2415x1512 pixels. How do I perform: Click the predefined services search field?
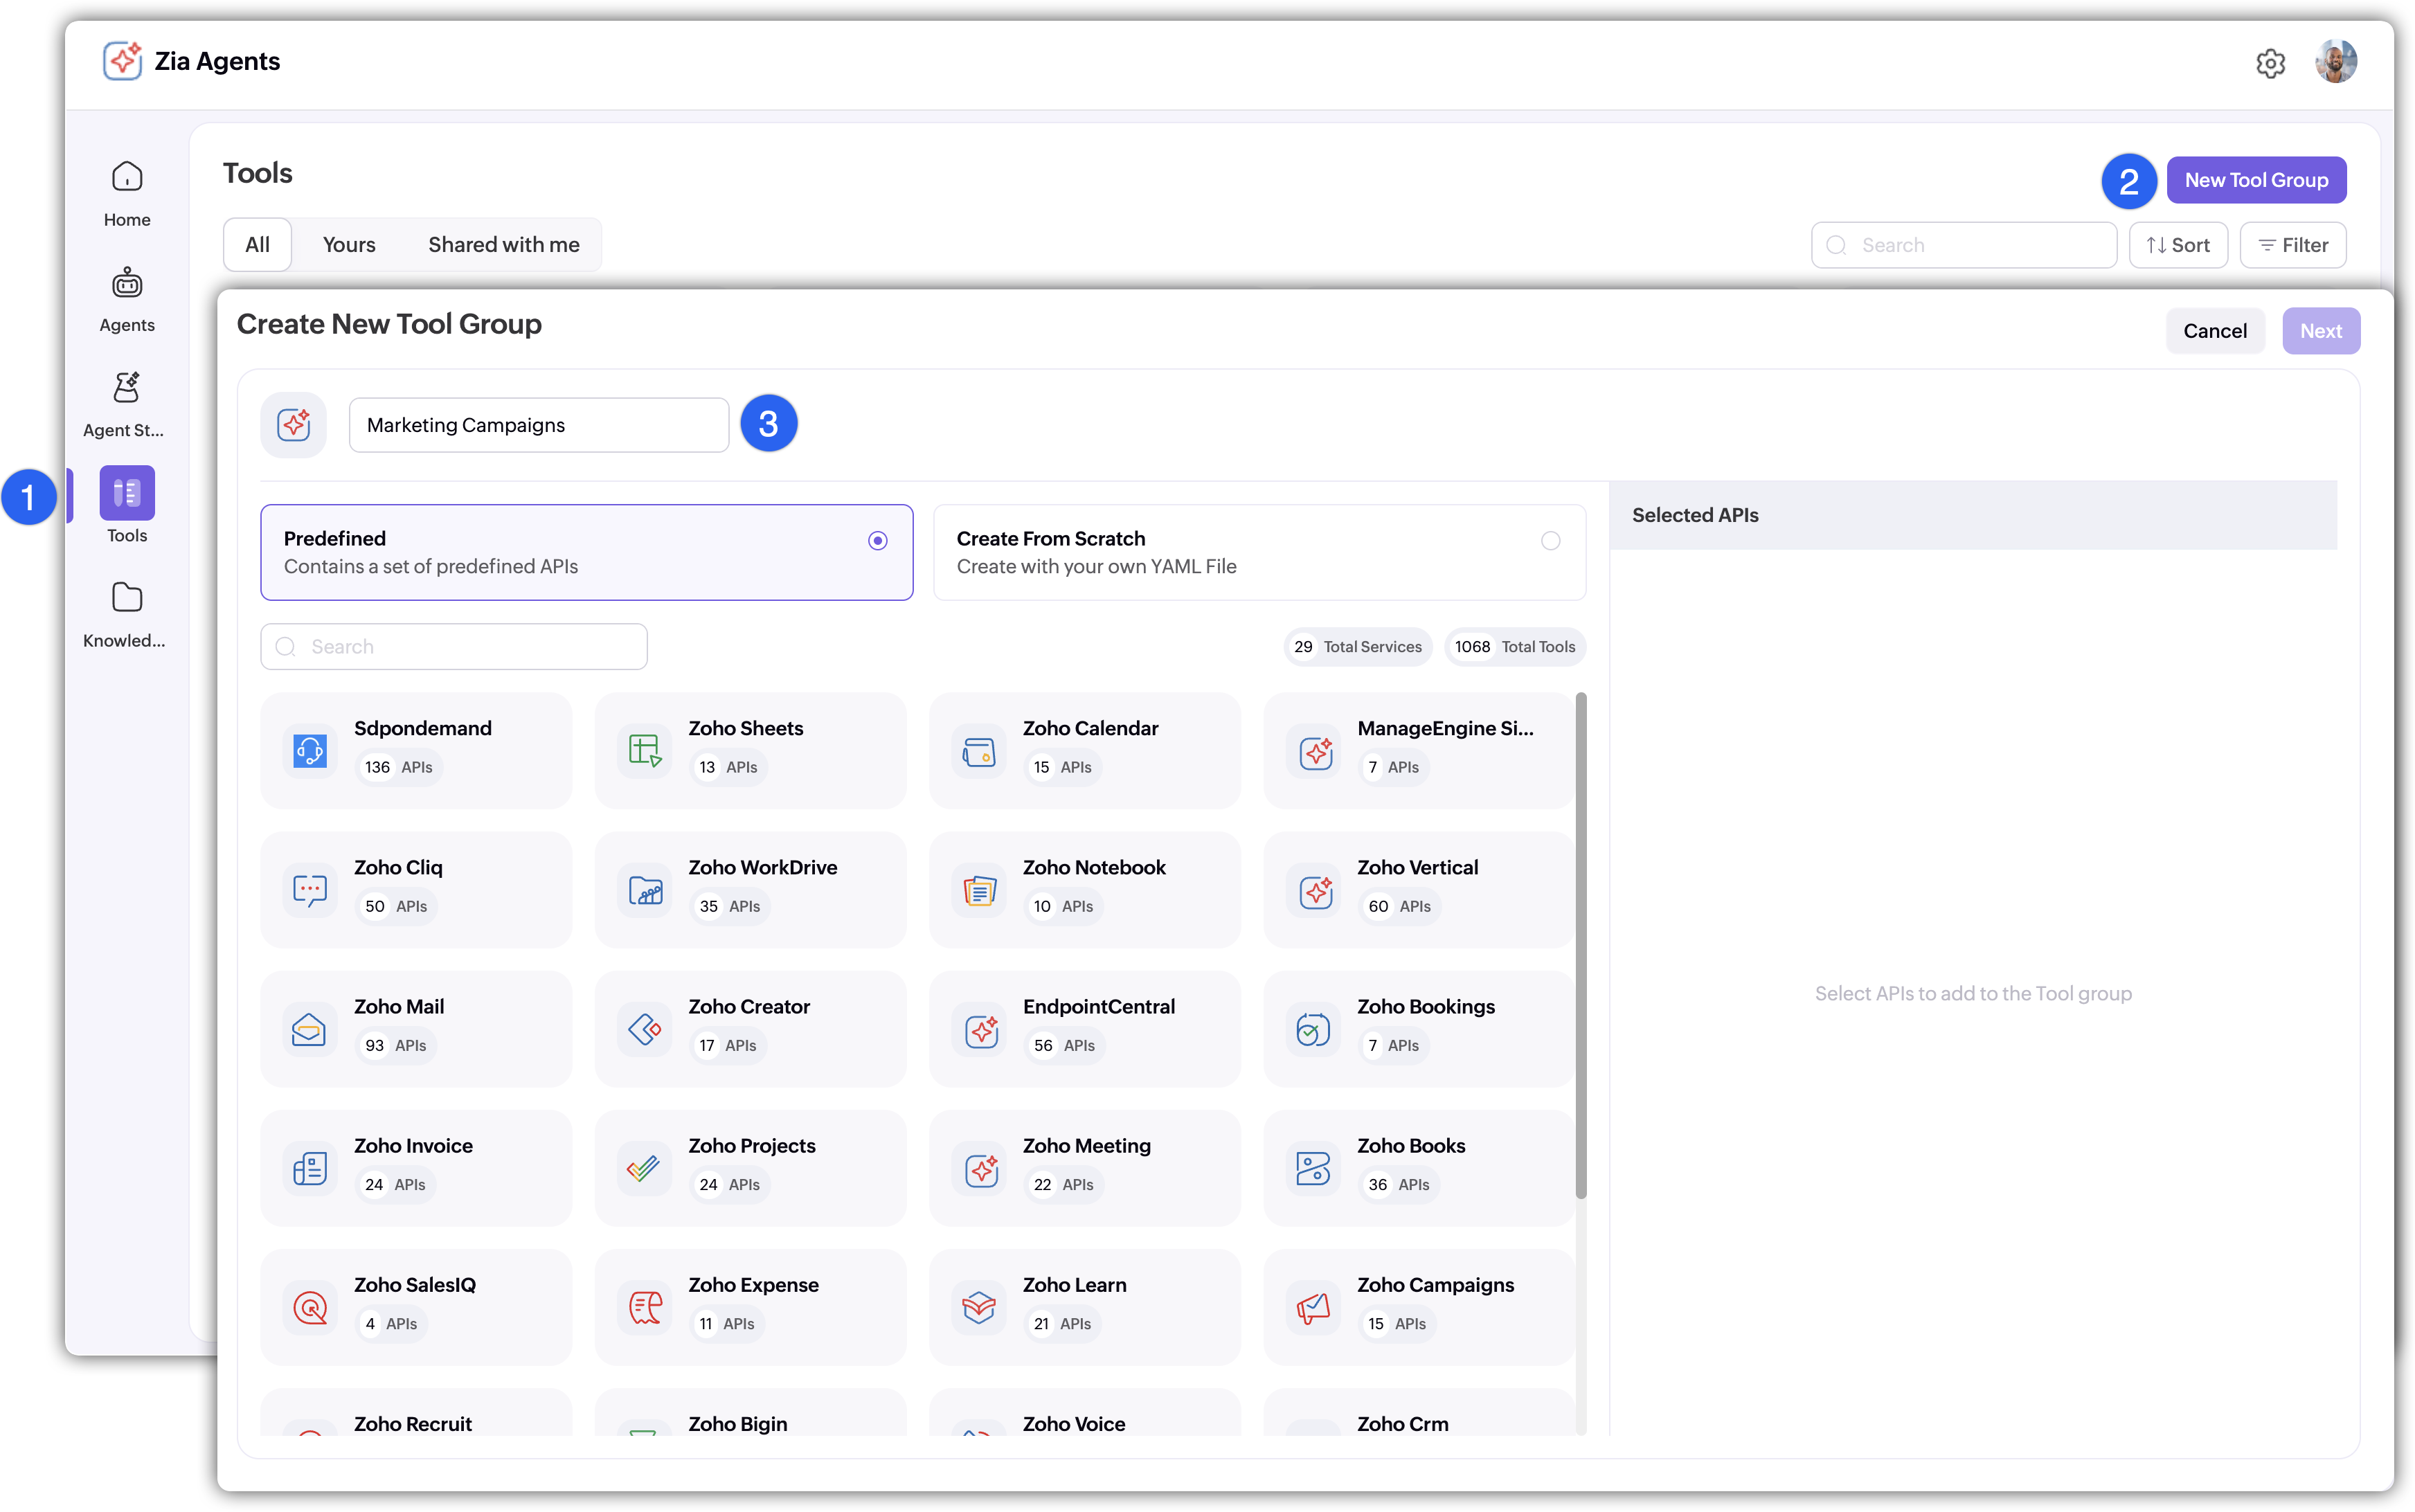(454, 647)
